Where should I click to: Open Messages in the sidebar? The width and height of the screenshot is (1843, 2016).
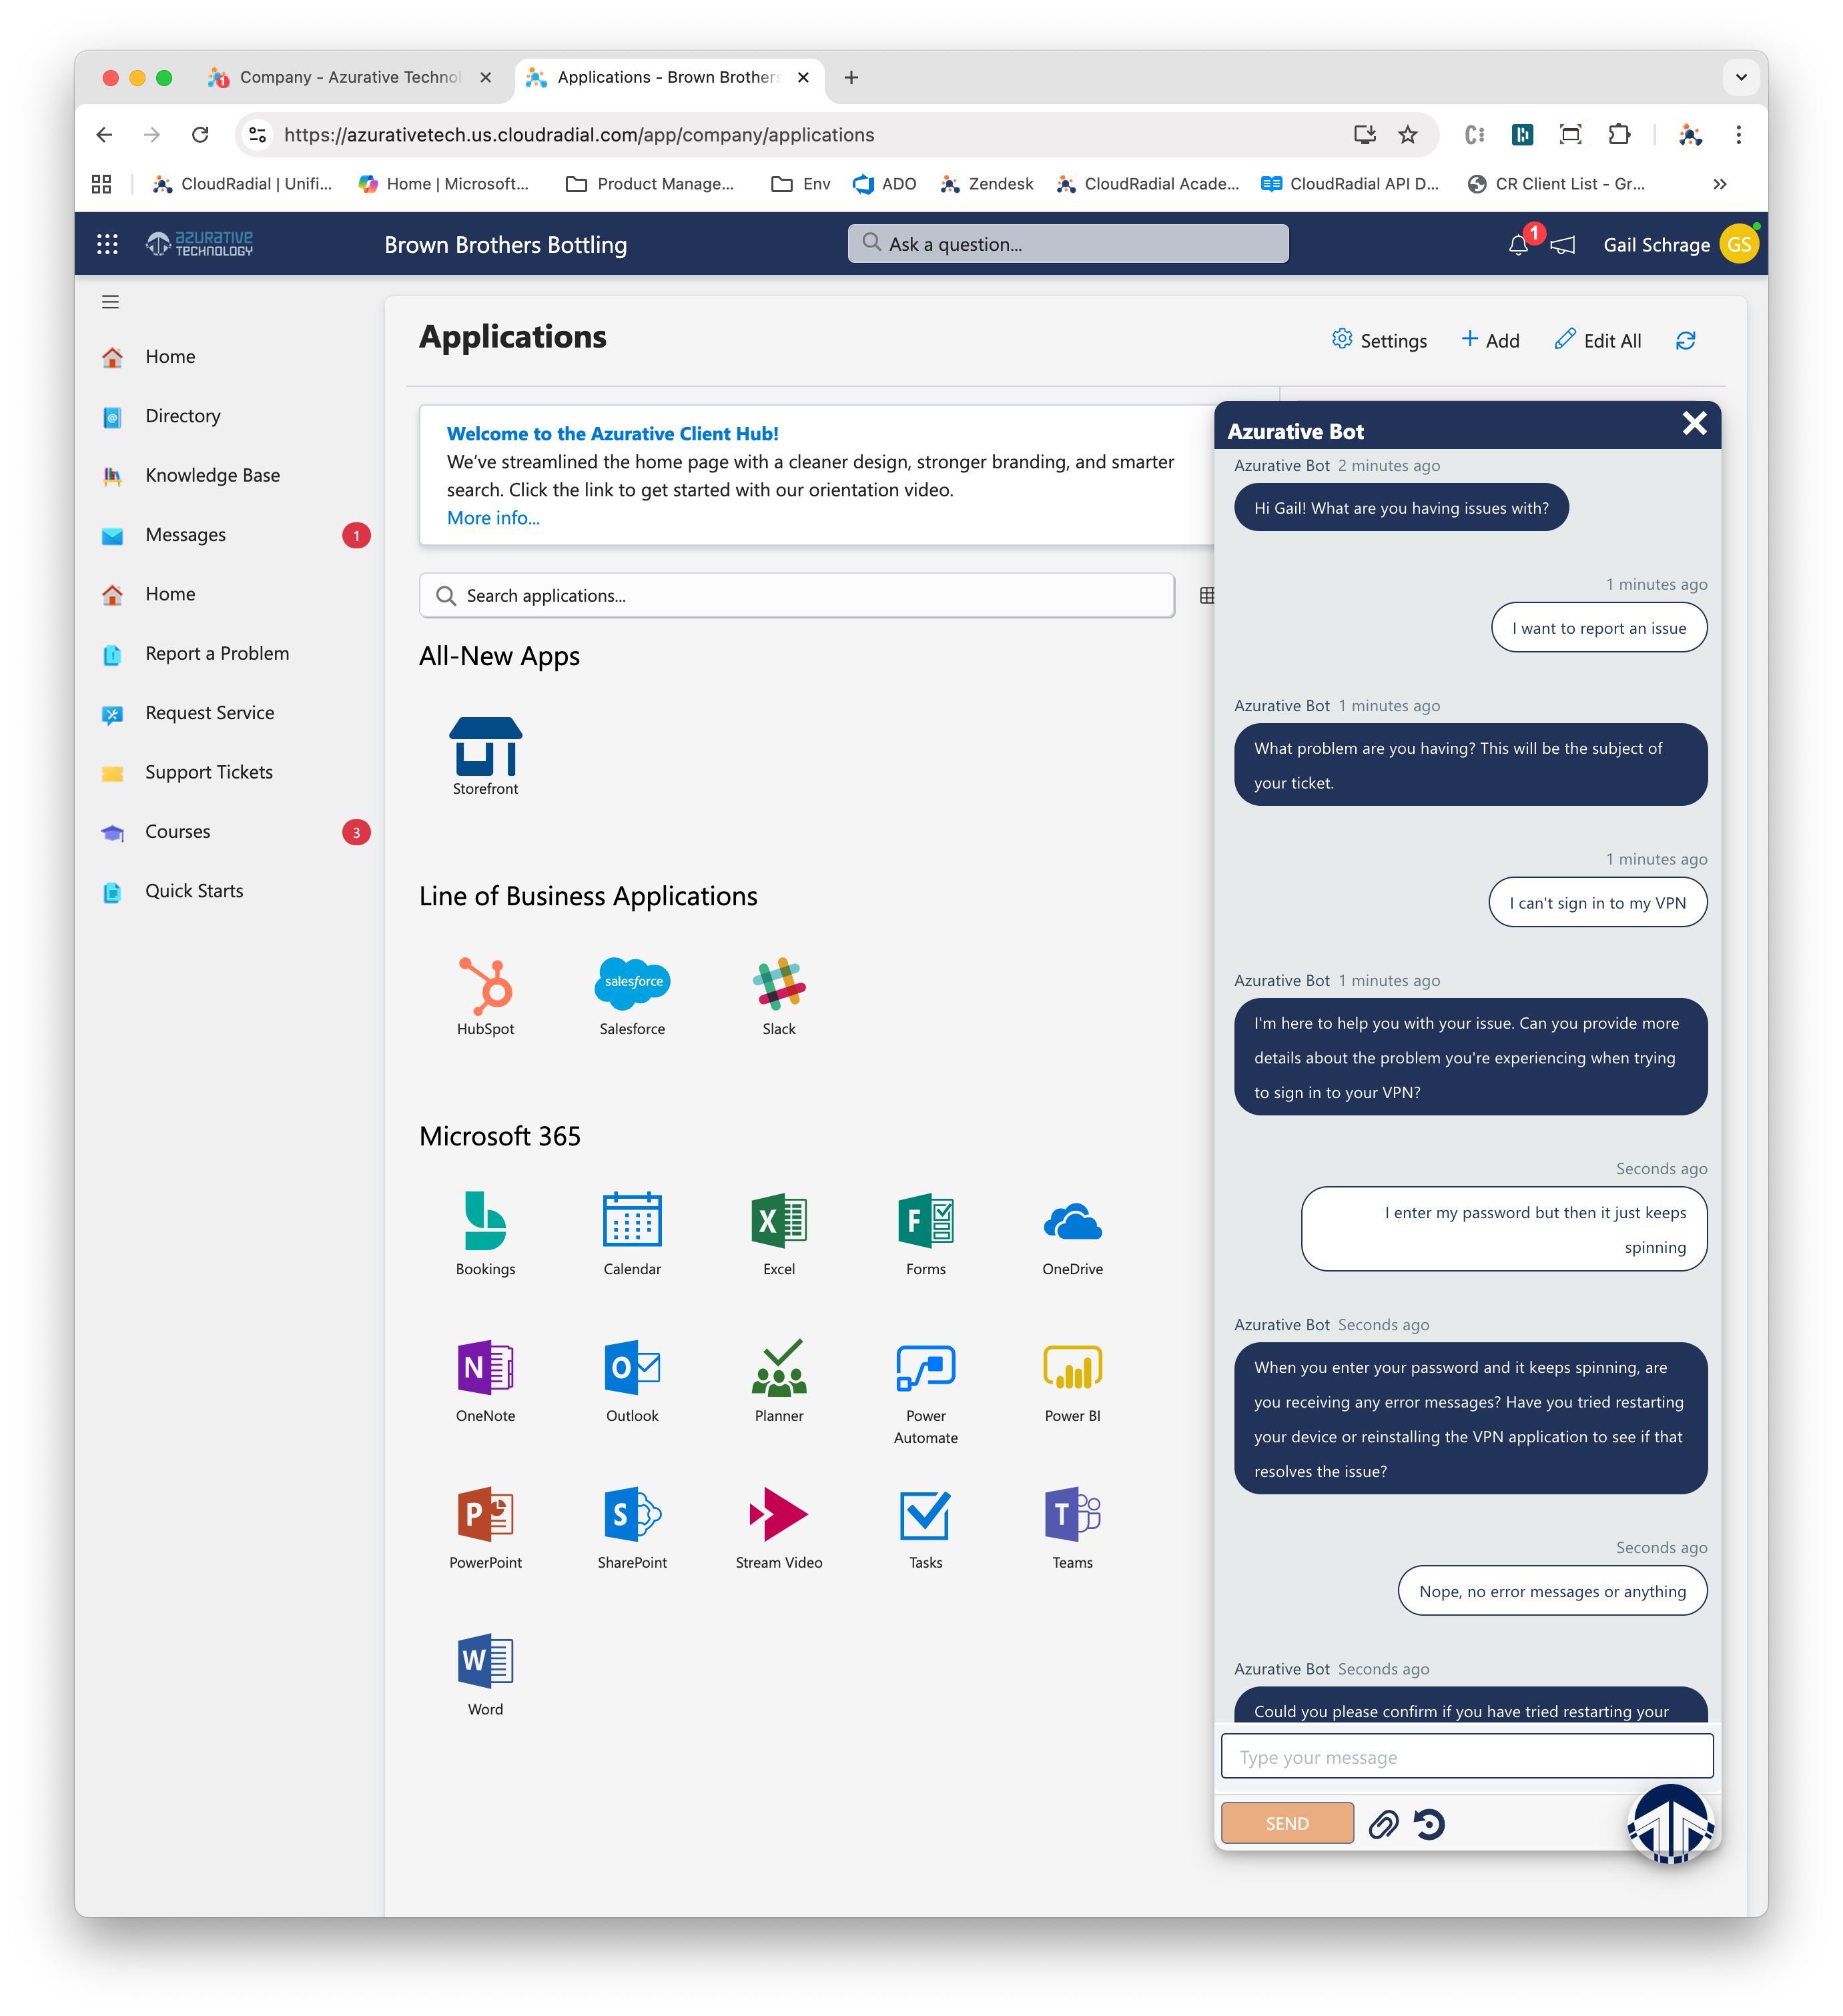pyautogui.click(x=185, y=535)
